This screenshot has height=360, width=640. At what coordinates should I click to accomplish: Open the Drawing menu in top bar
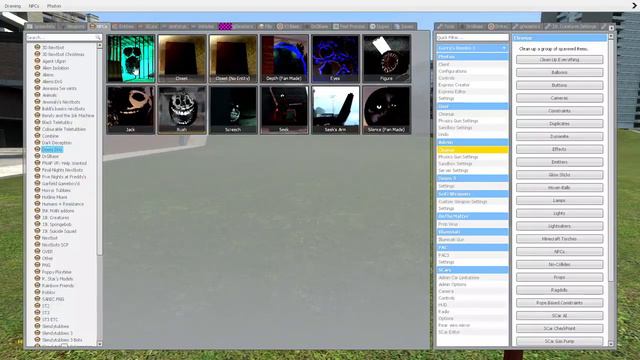[x=13, y=6]
